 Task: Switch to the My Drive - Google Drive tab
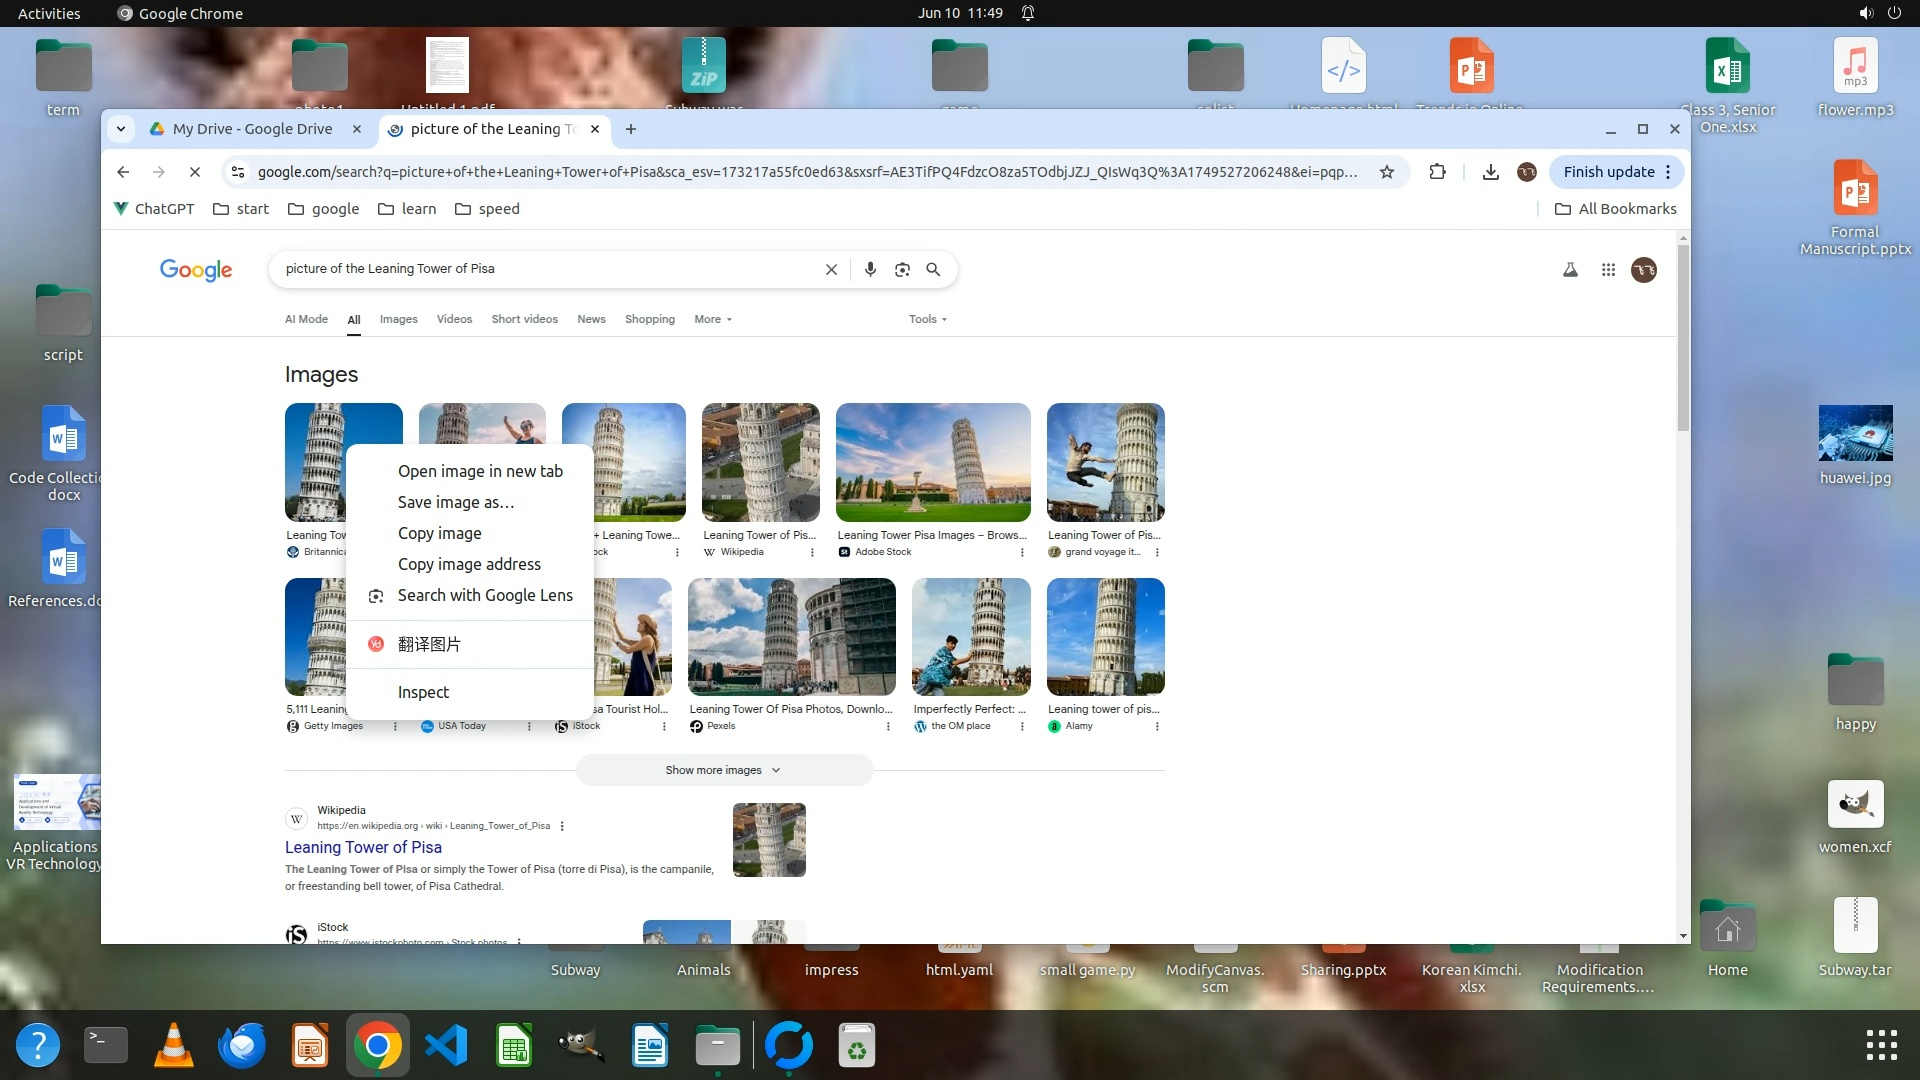point(252,129)
